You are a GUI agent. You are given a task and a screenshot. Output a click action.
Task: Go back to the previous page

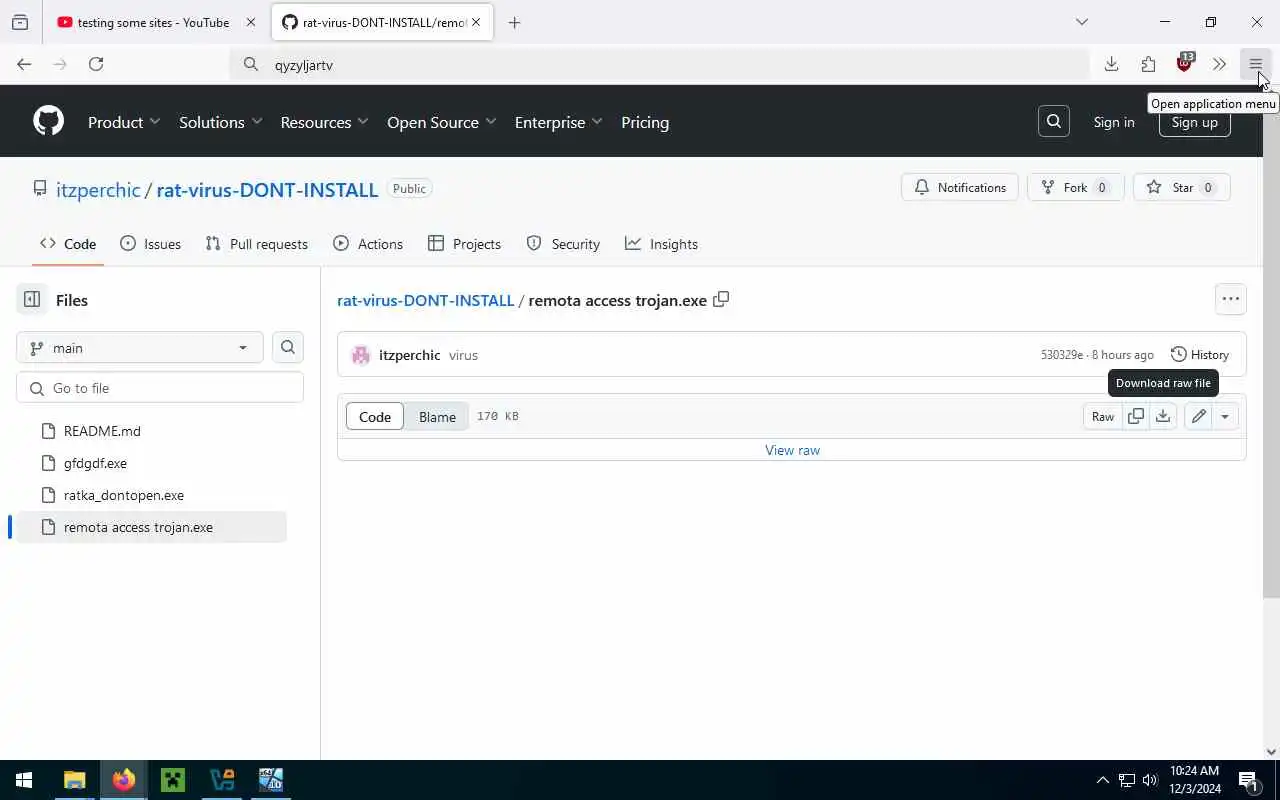pyautogui.click(x=24, y=64)
